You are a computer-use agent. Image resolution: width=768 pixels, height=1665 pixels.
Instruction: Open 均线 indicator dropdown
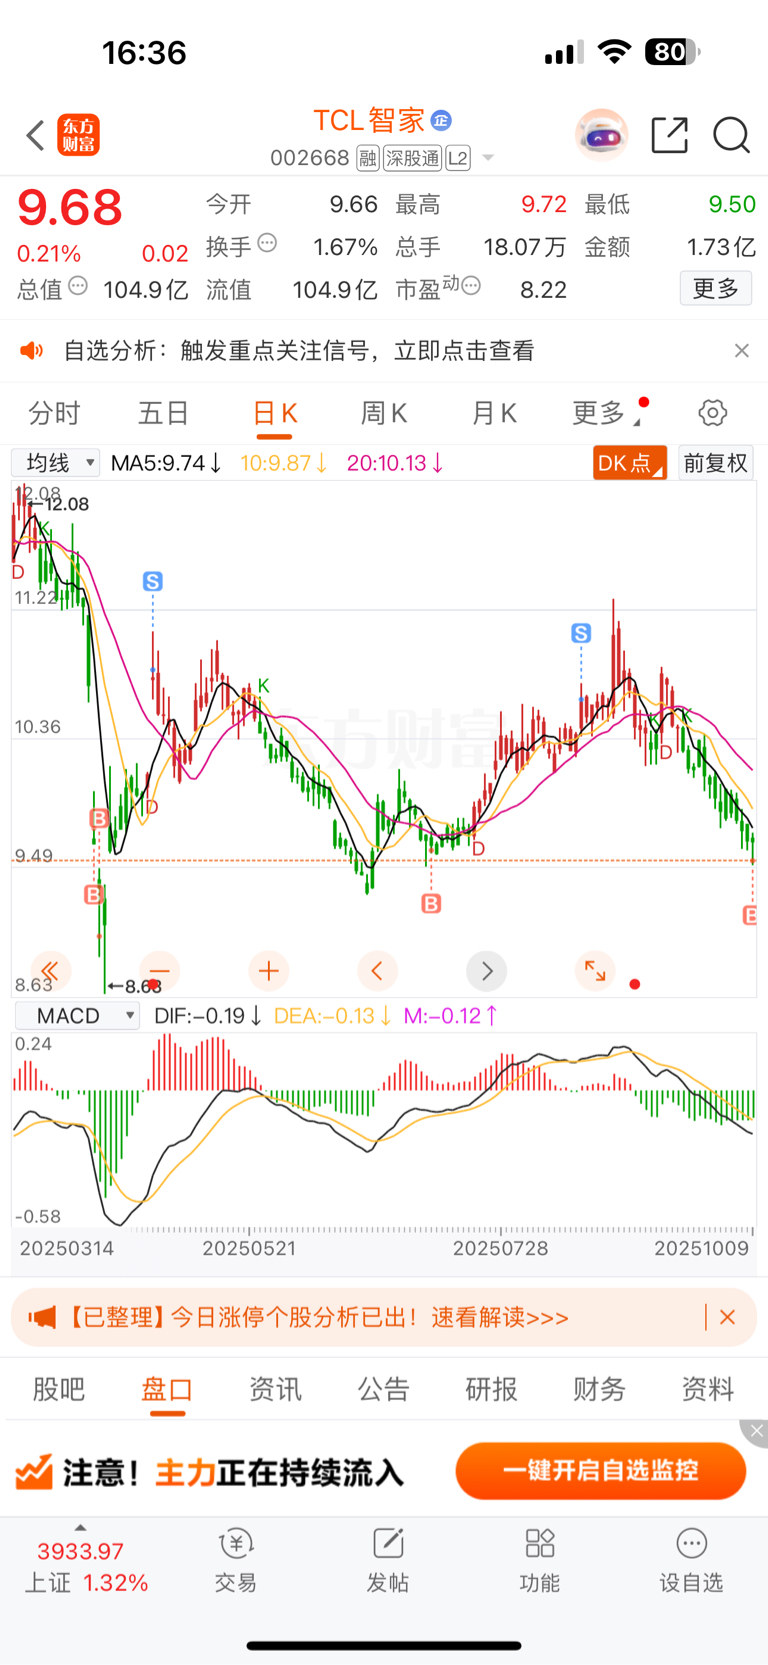click(56, 463)
